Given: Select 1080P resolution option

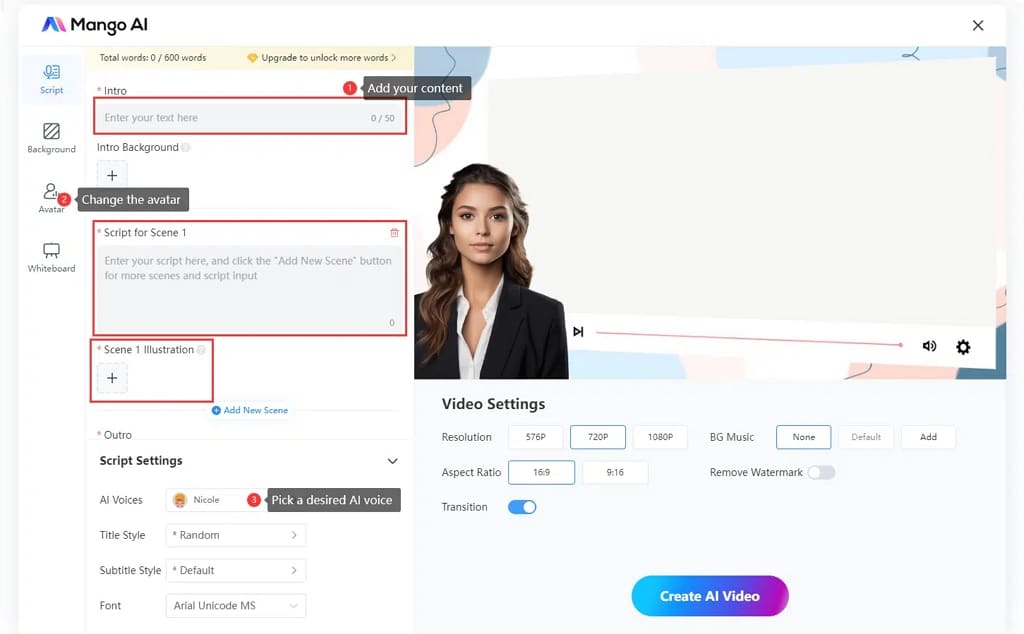Looking at the screenshot, I should [x=660, y=437].
